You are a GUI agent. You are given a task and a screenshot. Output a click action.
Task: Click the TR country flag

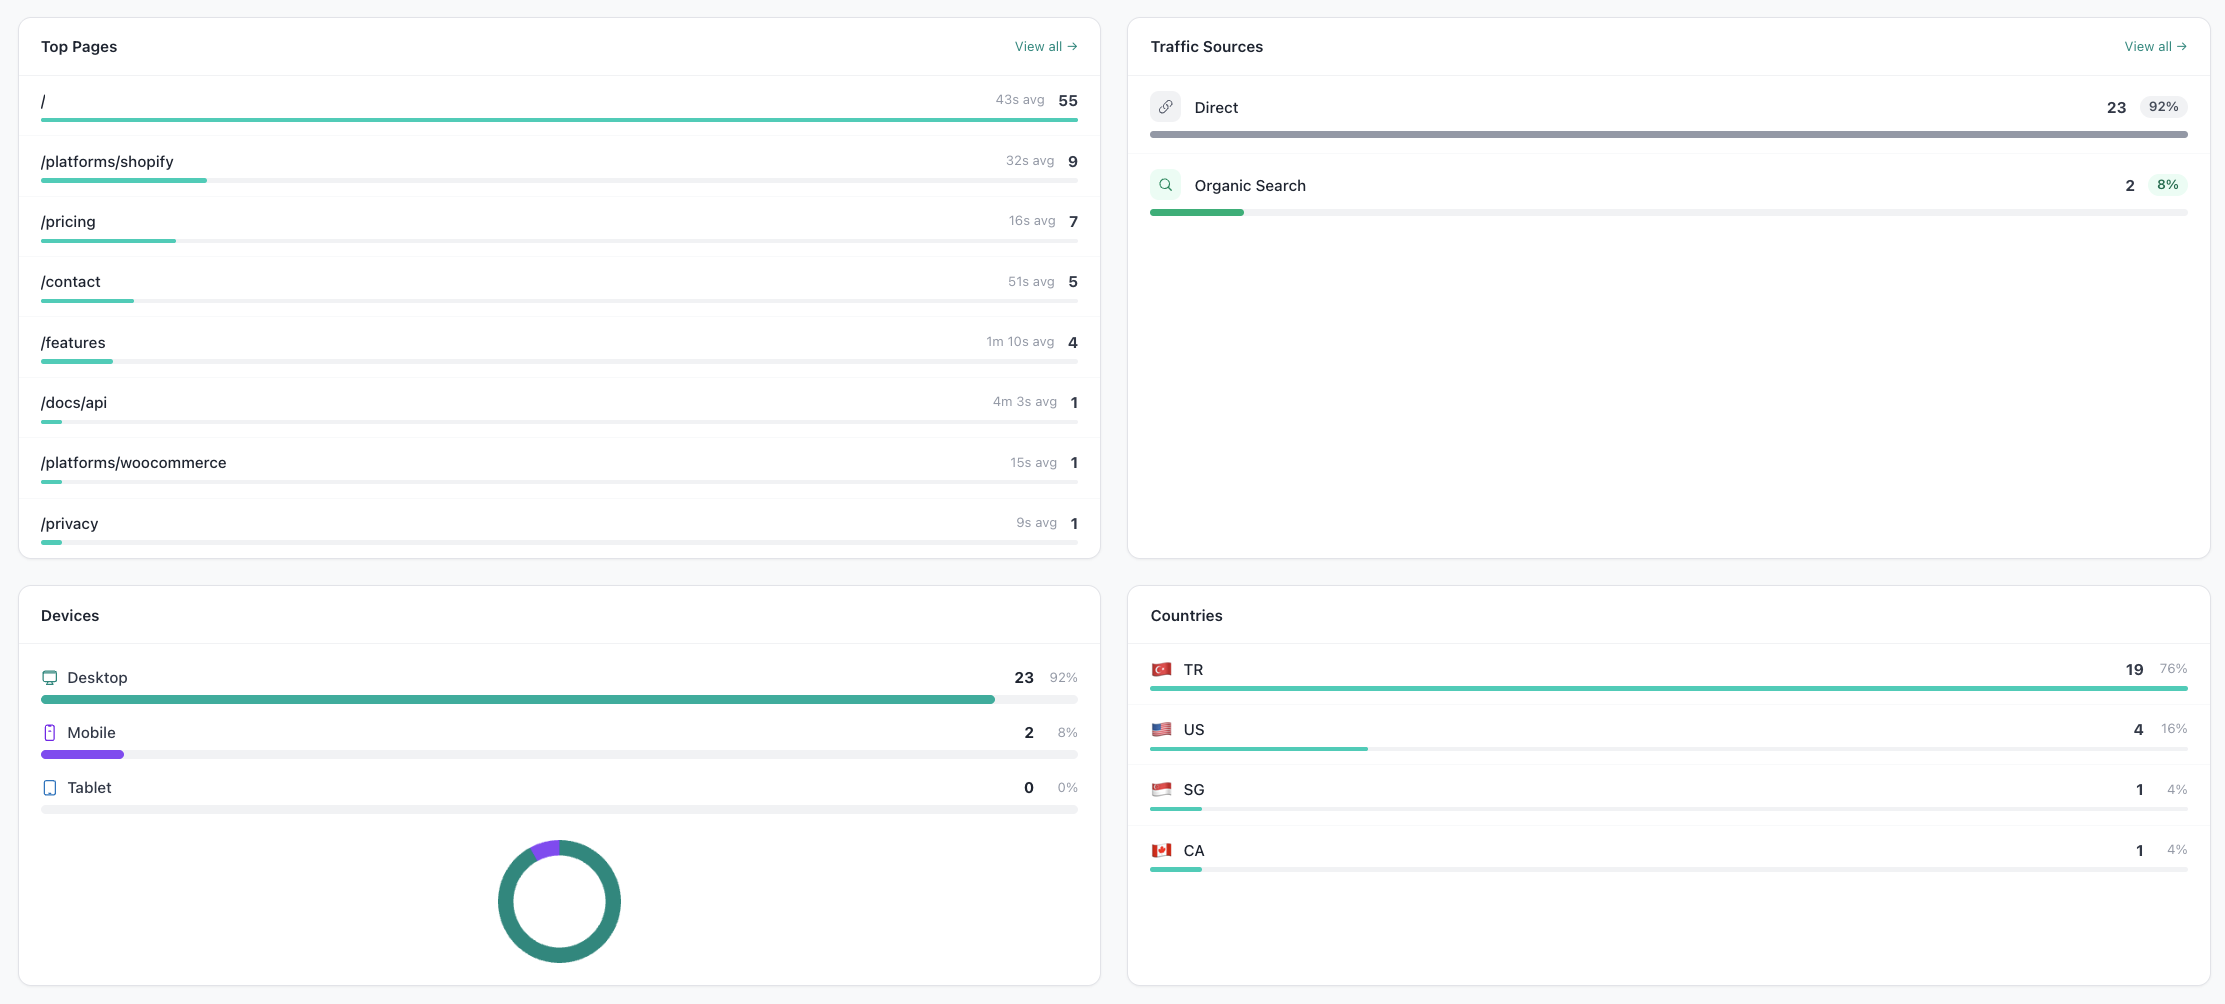pyautogui.click(x=1163, y=669)
